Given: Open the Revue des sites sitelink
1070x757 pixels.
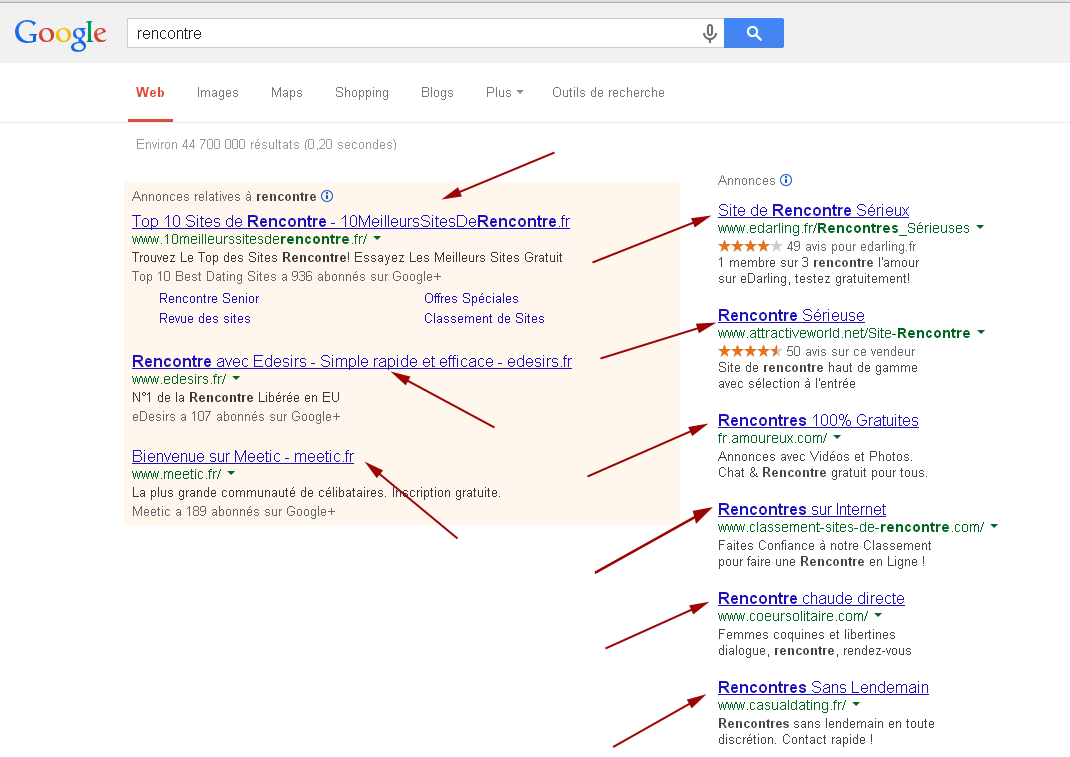Looking at the screenshot, I should [x=205, y=318].
